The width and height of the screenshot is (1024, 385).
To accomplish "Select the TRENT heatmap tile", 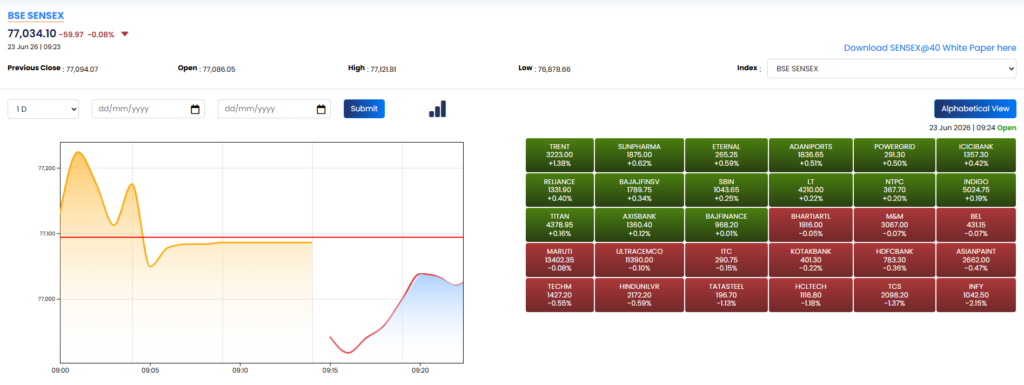I will (x=560, y=155).
